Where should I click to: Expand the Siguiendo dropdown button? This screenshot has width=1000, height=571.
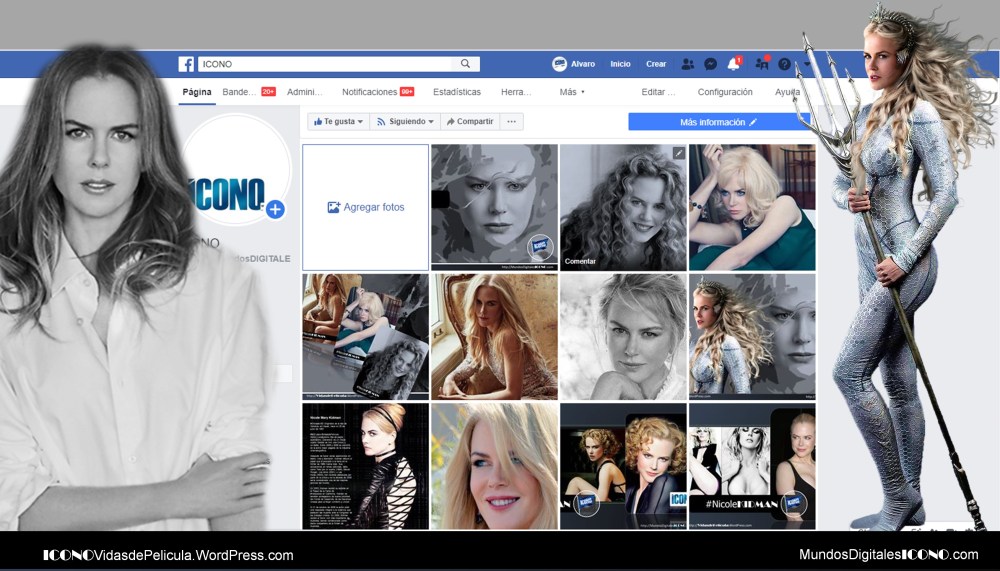405,121
